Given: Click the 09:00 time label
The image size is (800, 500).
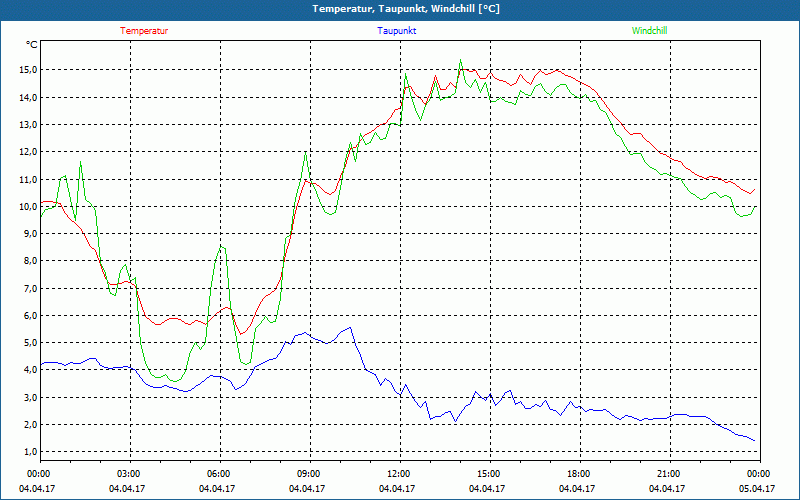Looking at the screenshot, I should [x=307, y=474].
